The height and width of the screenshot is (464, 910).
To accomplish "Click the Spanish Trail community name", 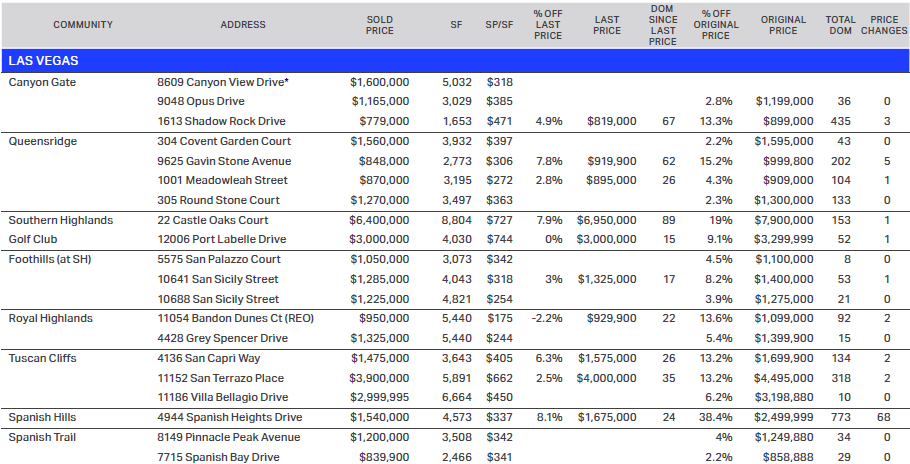I will [x=42, y=437].
